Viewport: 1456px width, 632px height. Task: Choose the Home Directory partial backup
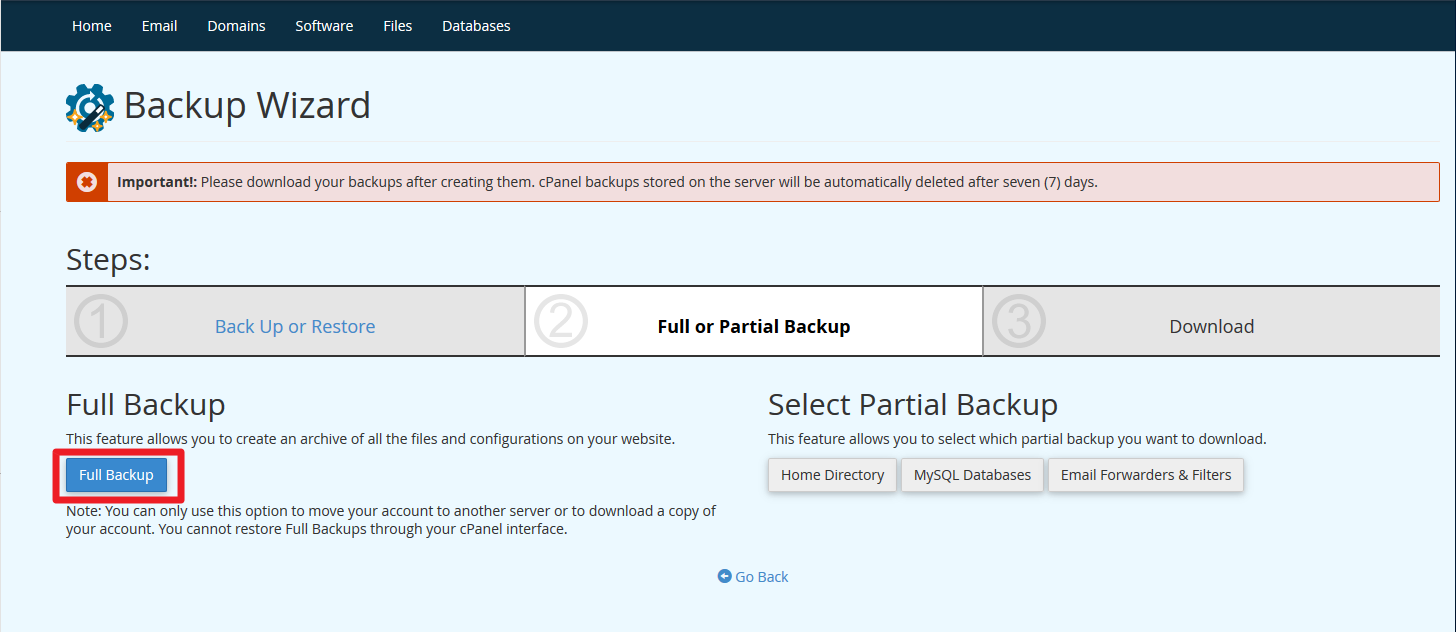coord(832,475)
